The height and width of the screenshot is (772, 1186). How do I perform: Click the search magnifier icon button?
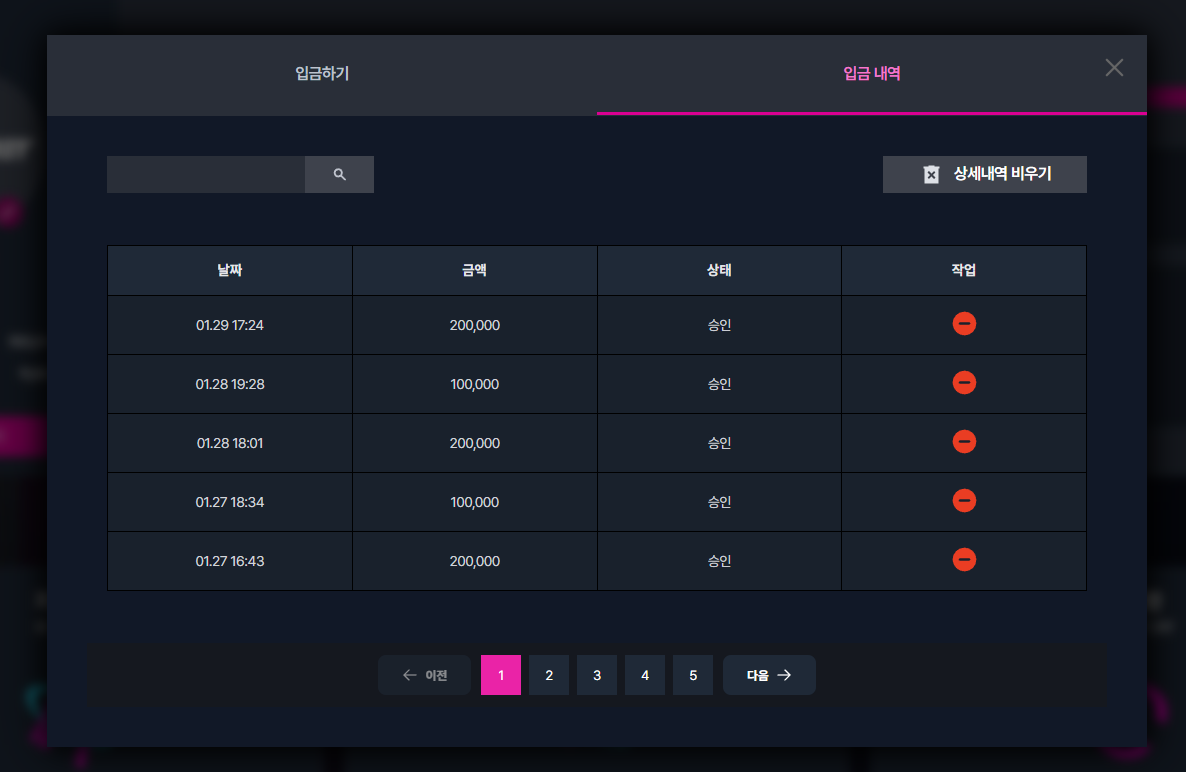pos(339,175)
